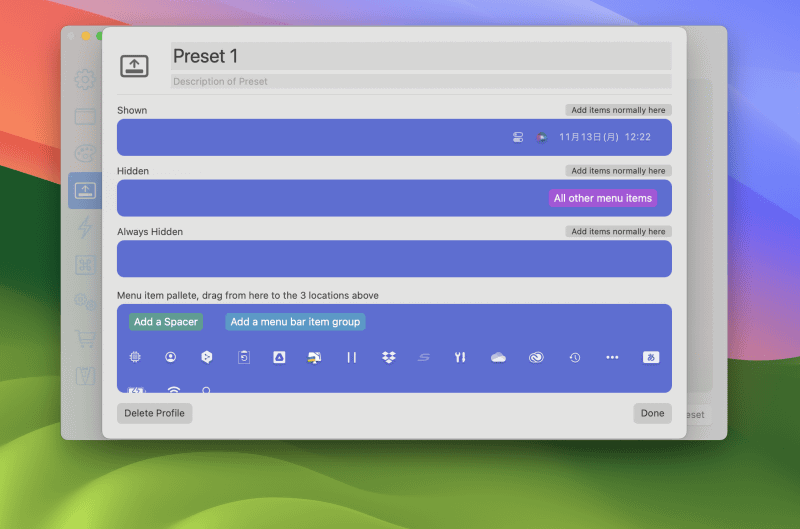The width and height of the screenshot is (800, 529).
Task: Select the Creative Cloud icon in palette
Action: 536,358
